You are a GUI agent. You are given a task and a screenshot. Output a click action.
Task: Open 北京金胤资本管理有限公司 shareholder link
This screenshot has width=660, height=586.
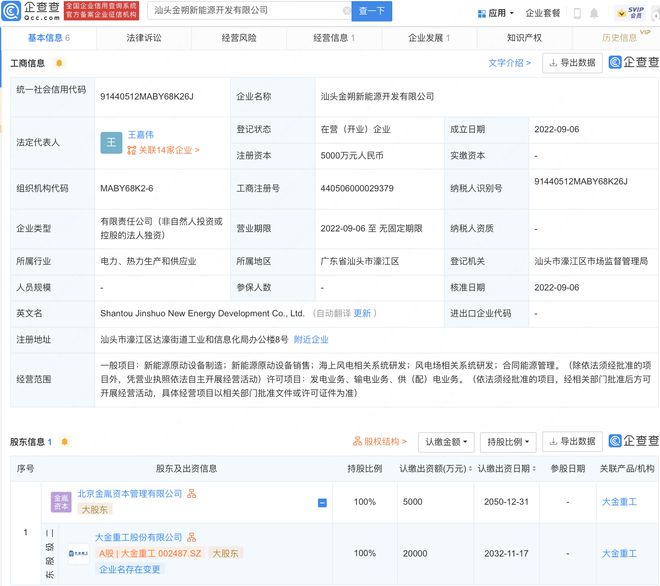coord(130,493)
